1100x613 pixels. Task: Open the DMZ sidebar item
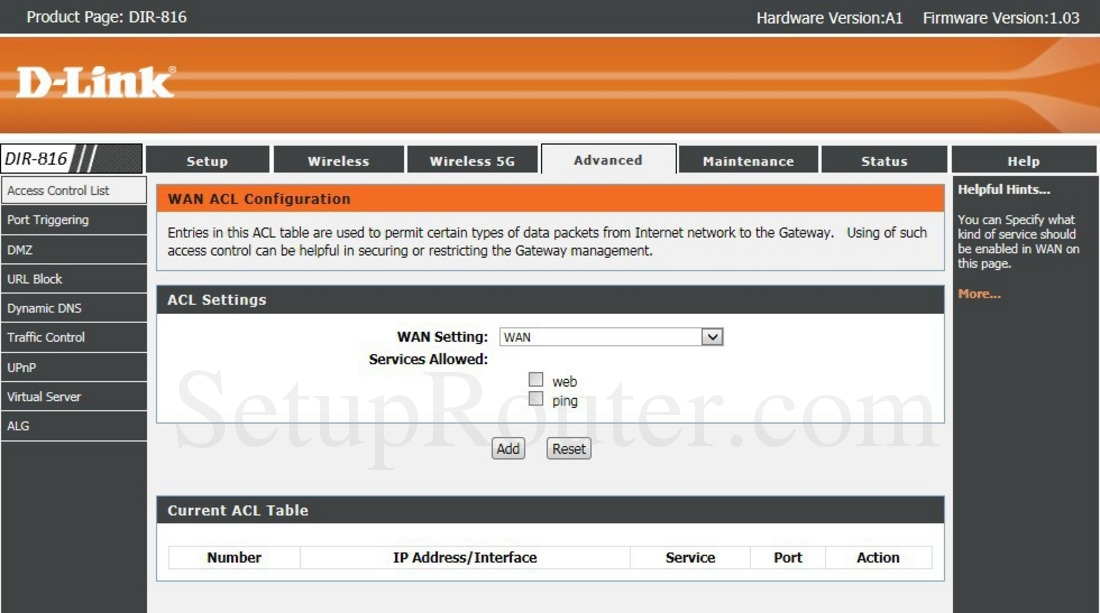pyautogui.click(x=20, y=250)
